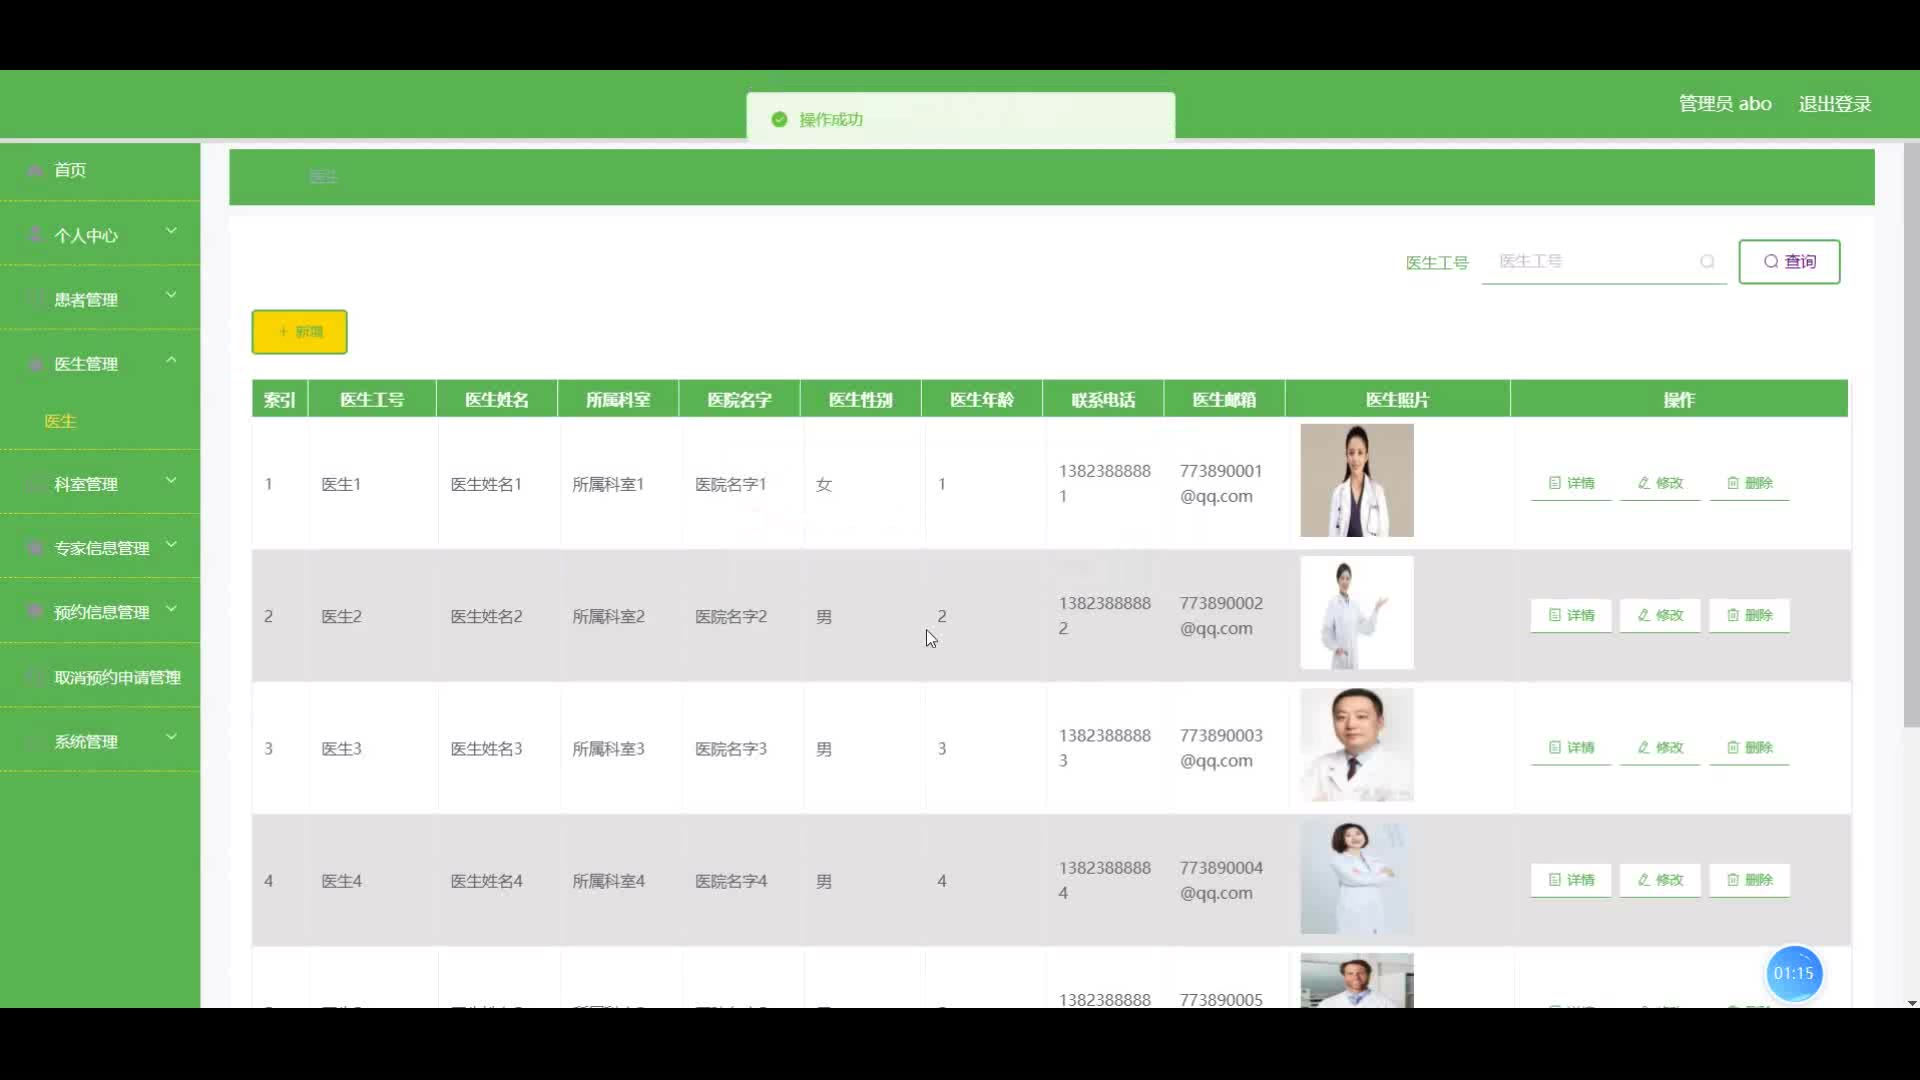Open the photo thumbnail of 医生3

pyautogui.click(x=1356, y=745)
